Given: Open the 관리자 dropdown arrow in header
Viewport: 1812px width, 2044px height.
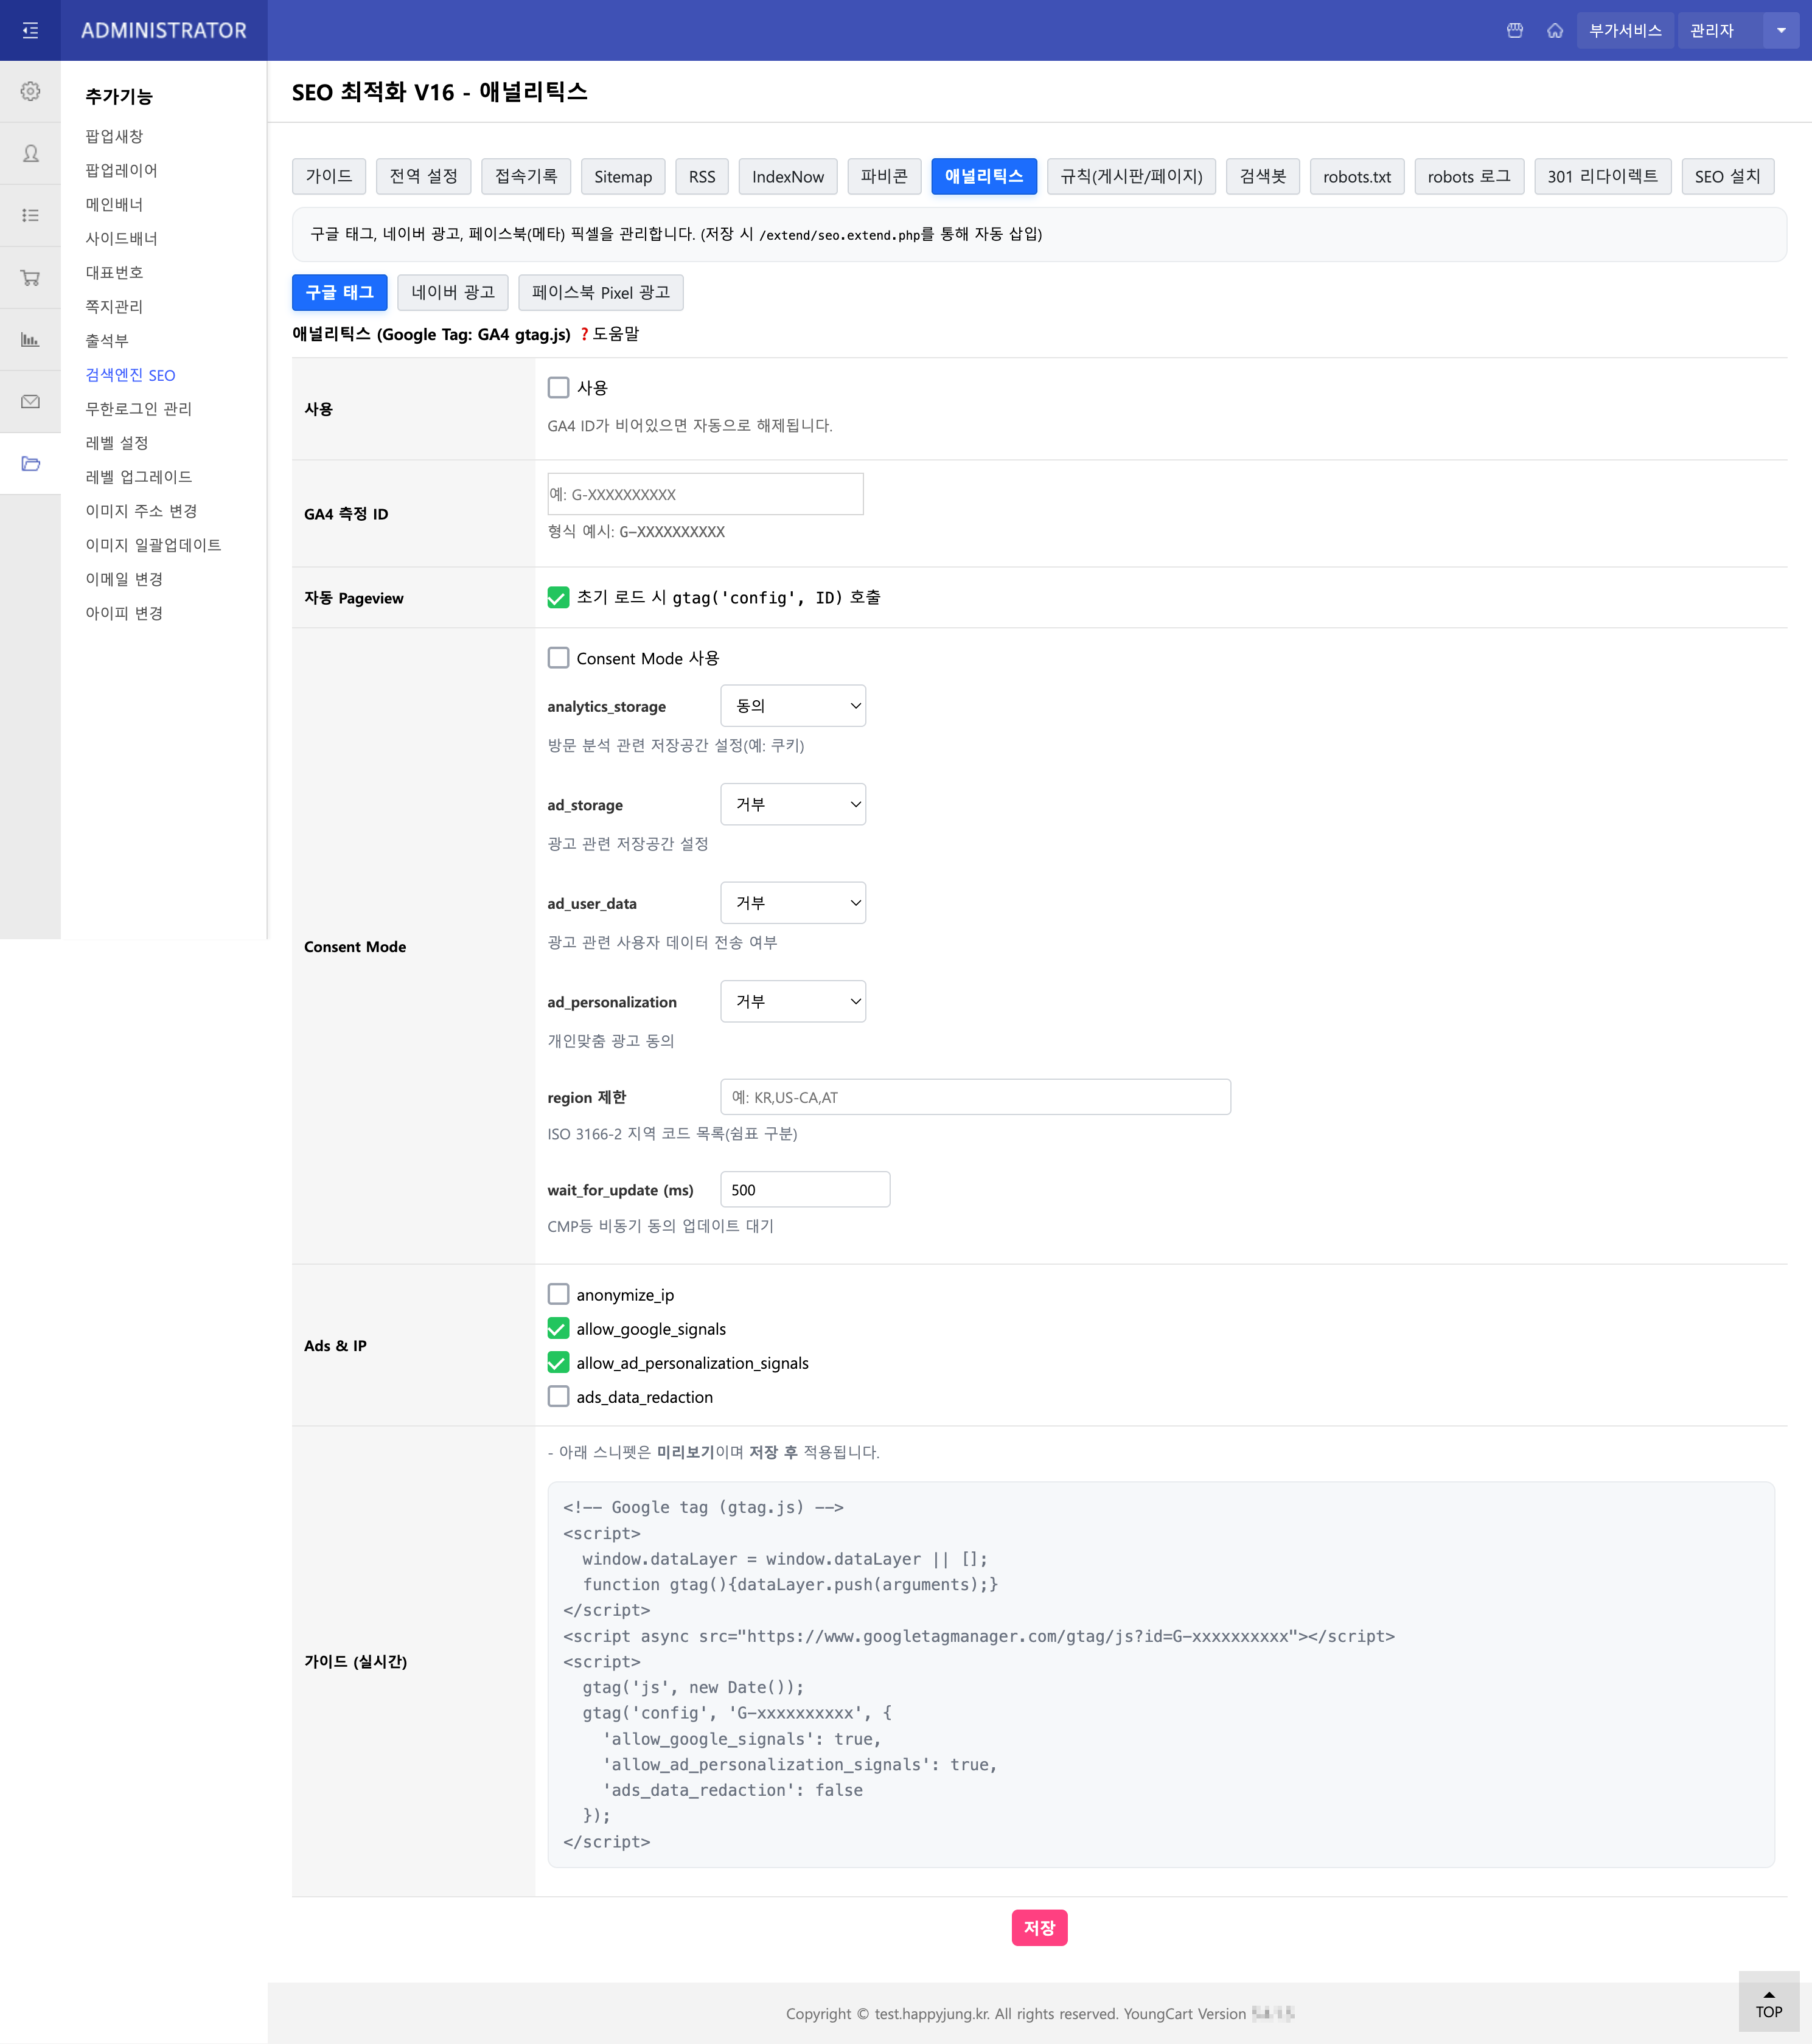Looking at the screenshot, I should tap(1780, 31).
